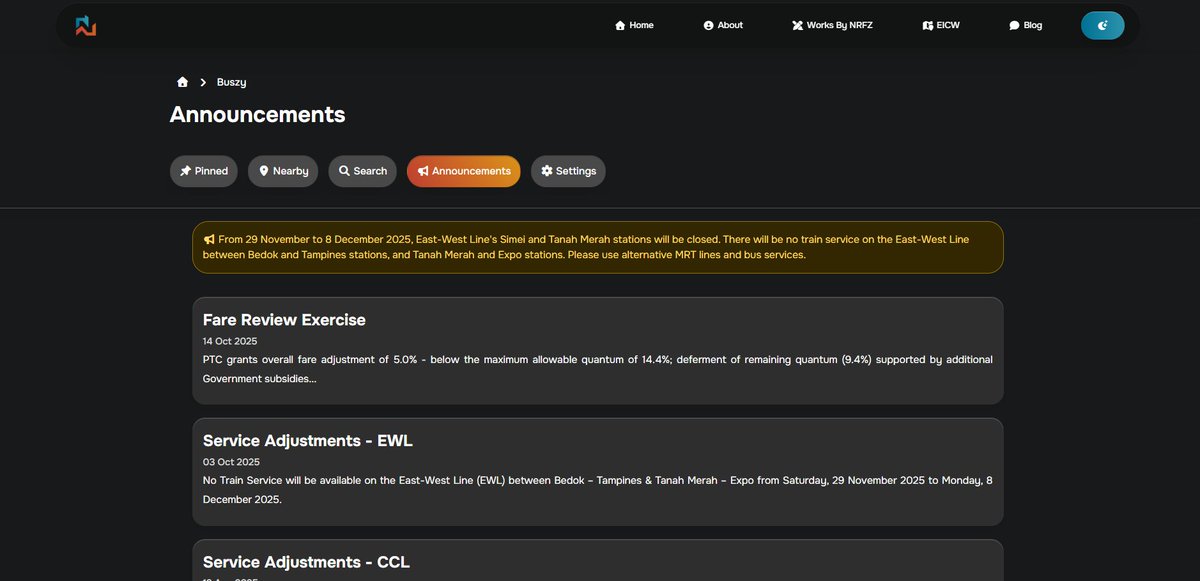1200x581 pixels.
Task: Open the Blog navbar link
Action: (x=1026, y=25)
